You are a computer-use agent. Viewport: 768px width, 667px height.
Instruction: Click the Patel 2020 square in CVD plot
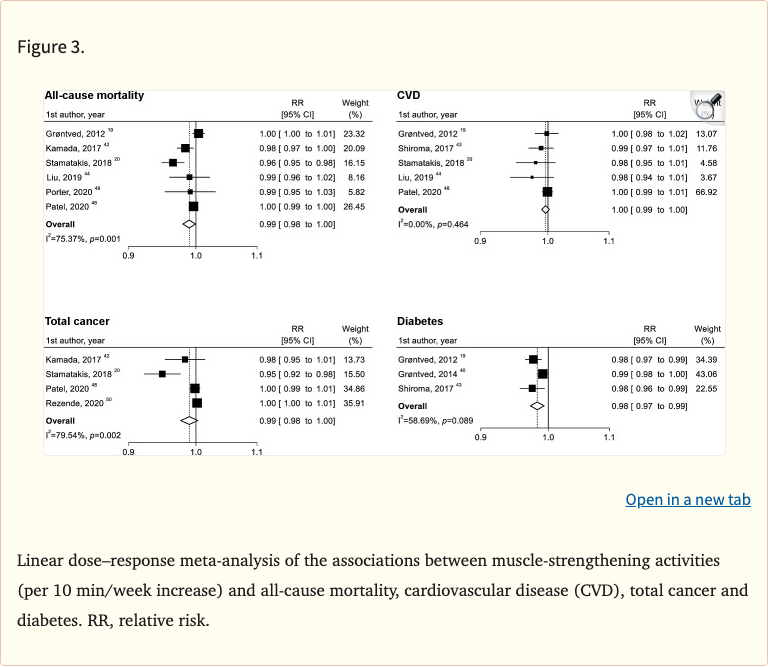pyautogui.click(x=547, y=191)
